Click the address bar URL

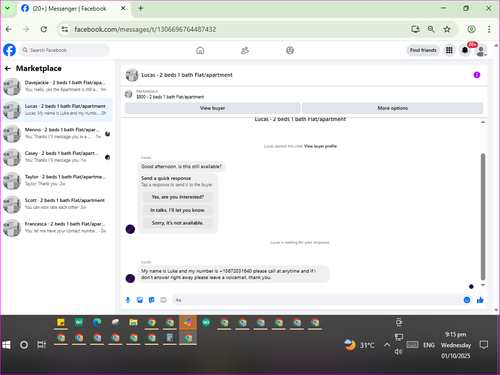145,29
